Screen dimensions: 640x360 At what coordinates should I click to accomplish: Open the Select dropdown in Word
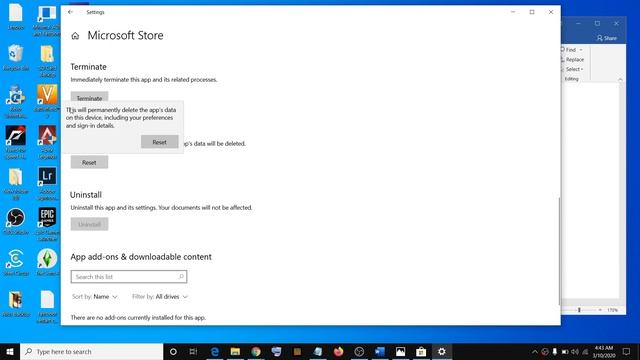pos(573,69)
